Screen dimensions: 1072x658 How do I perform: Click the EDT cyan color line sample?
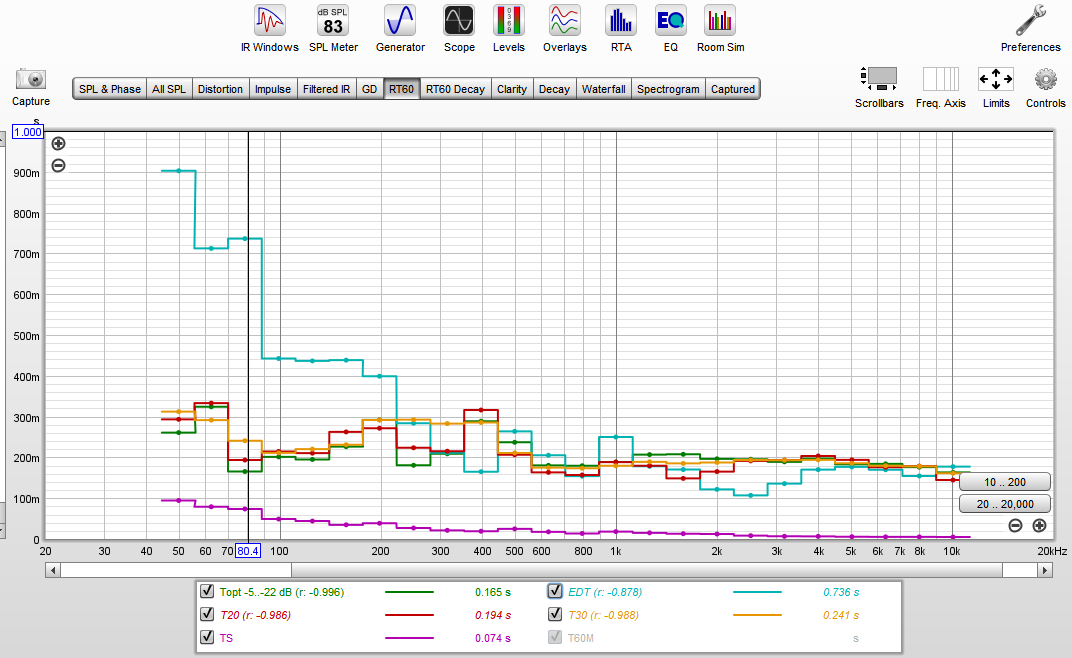pos(757,592)
